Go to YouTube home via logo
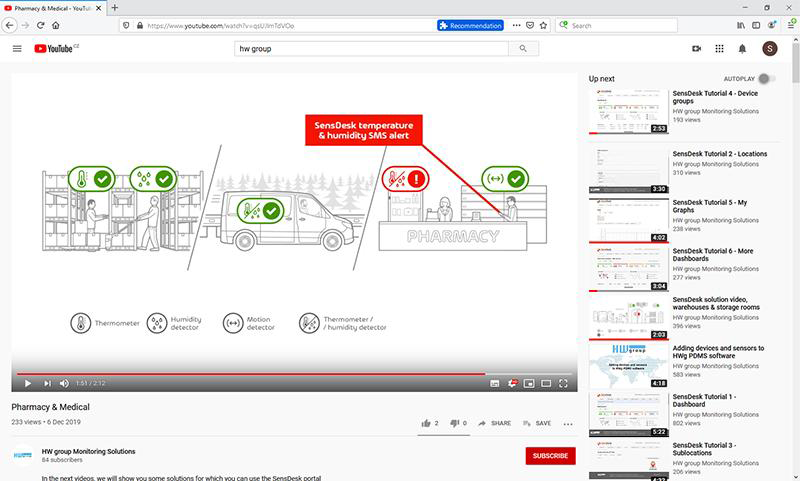Image resolution: width=800 pixels, height=481 pixels. pos(56,48)
